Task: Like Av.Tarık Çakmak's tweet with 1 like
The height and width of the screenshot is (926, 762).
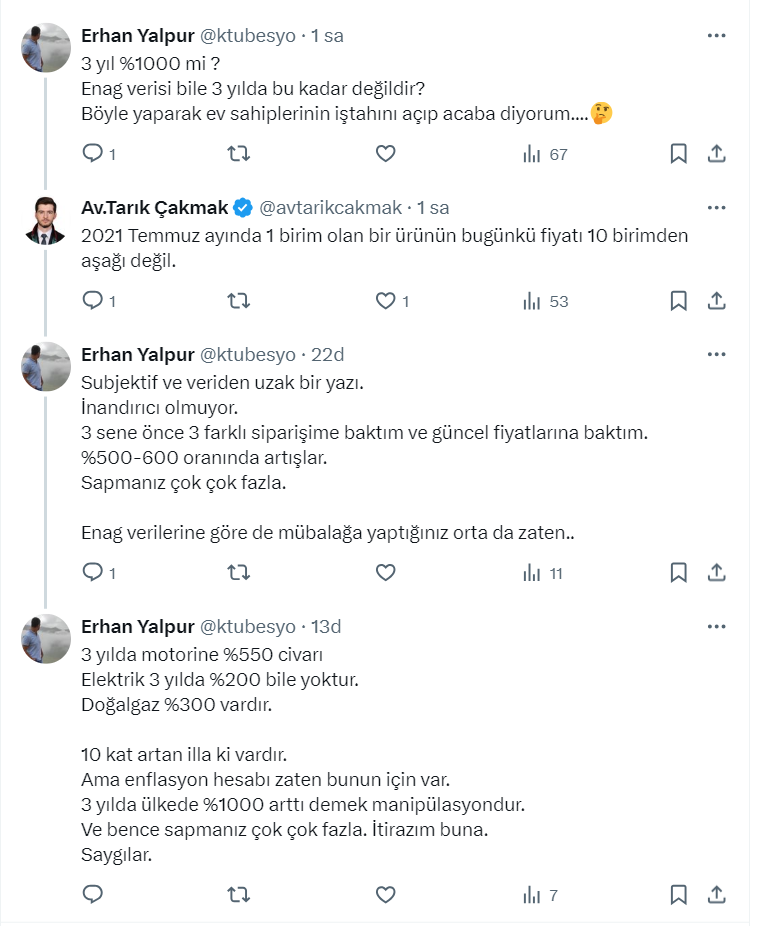Action: click(x=385, y=300)
